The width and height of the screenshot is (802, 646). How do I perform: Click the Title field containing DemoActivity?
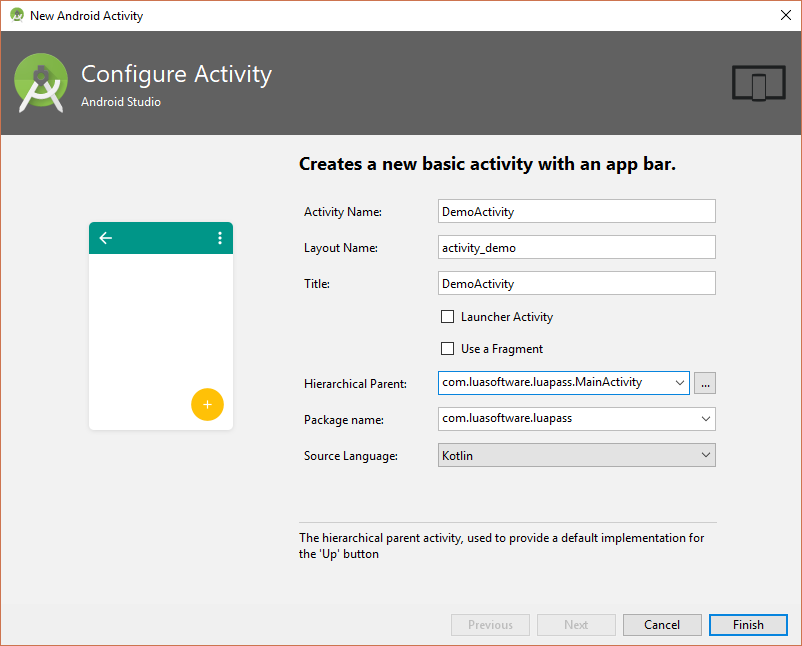[576, 283]
